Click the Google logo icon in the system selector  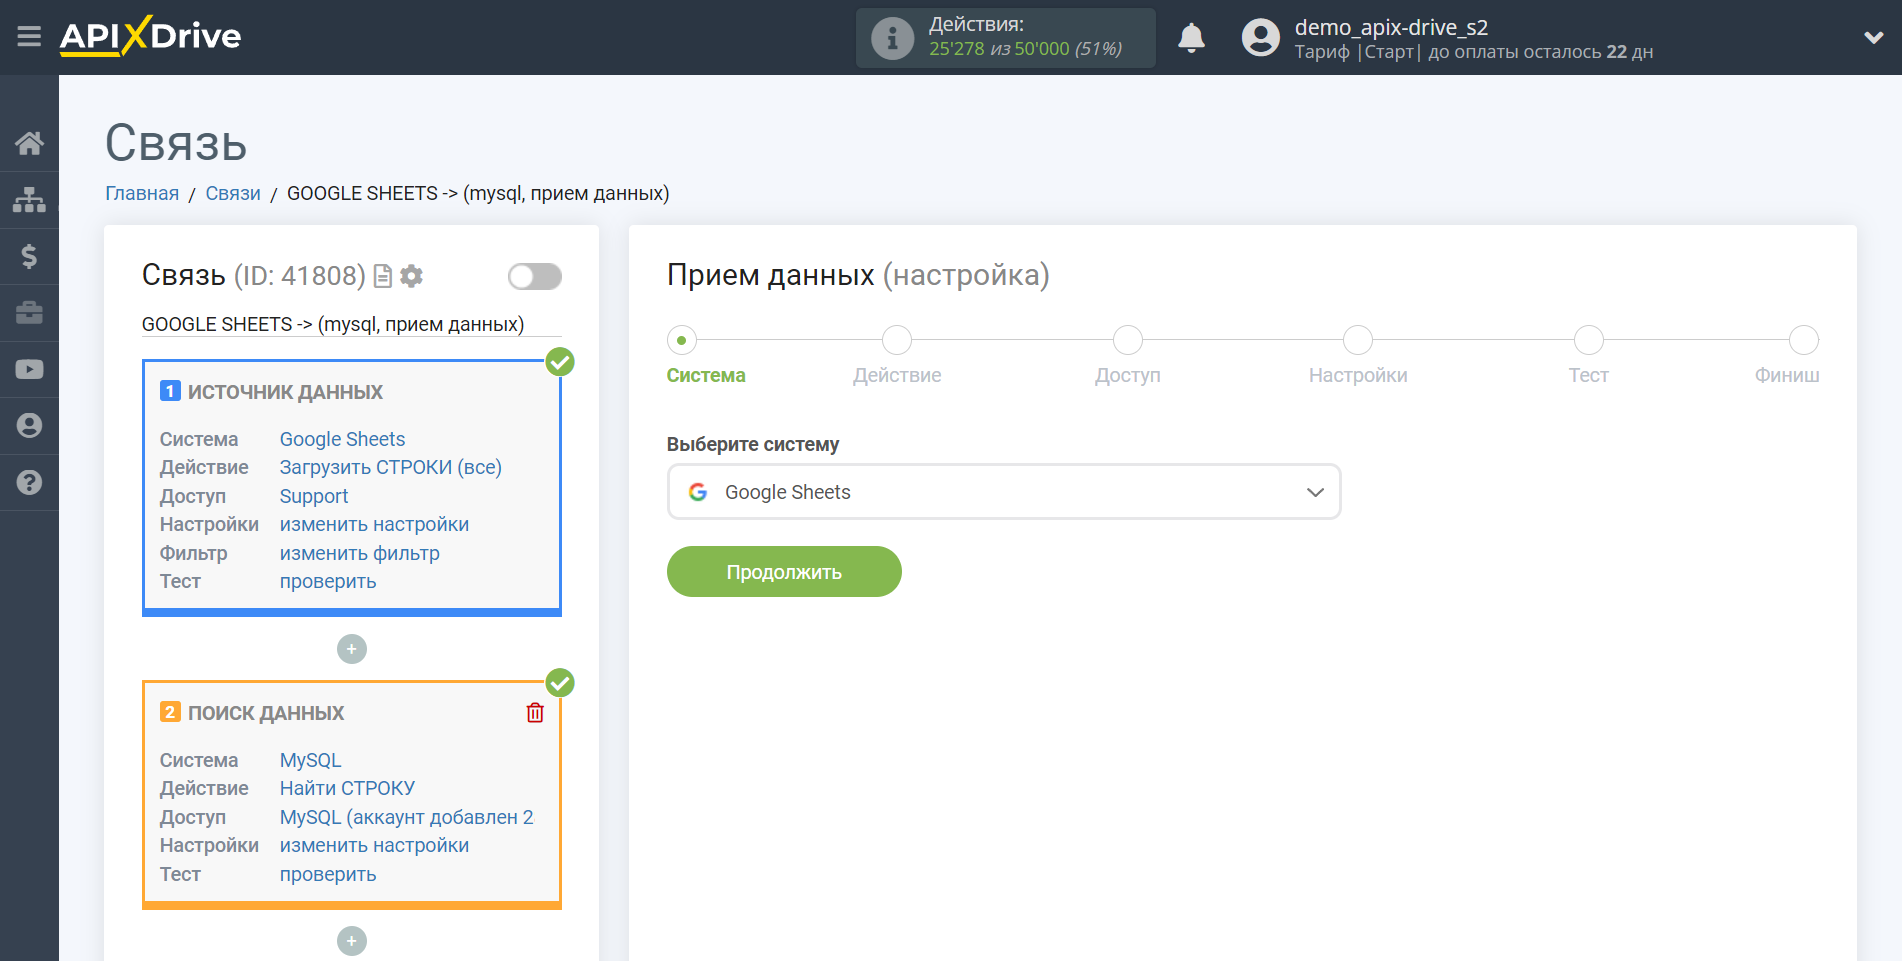698,492
